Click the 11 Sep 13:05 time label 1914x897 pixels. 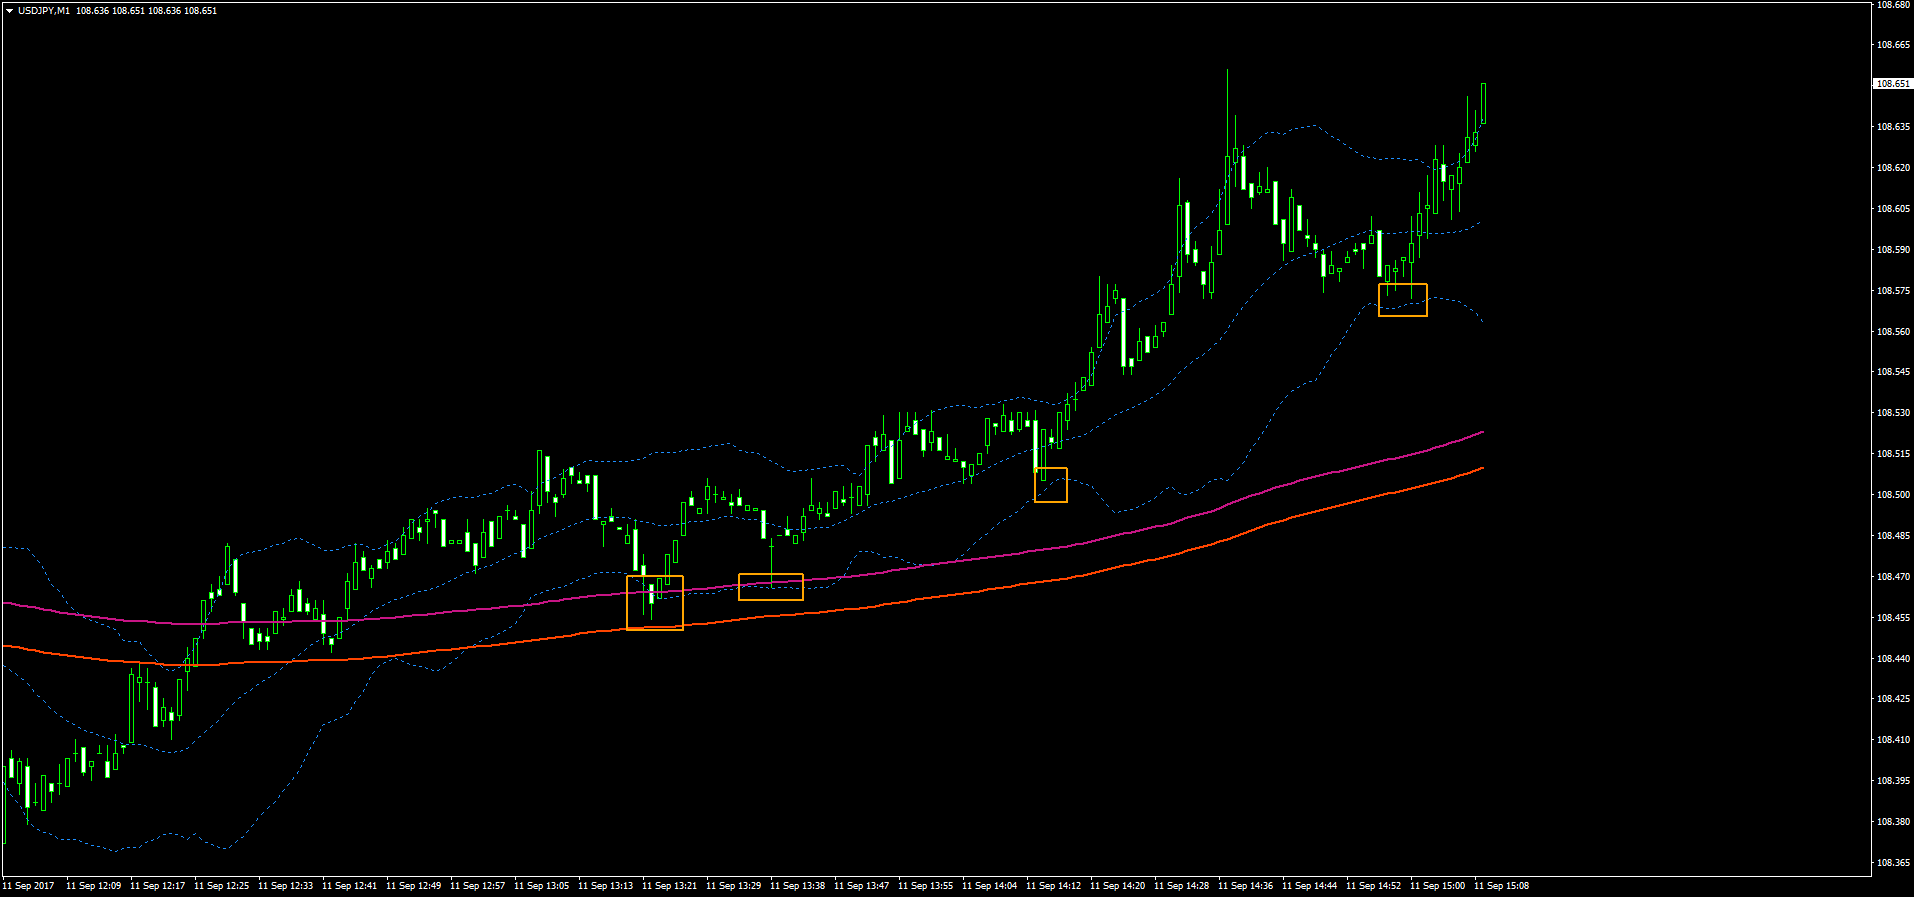542,886
